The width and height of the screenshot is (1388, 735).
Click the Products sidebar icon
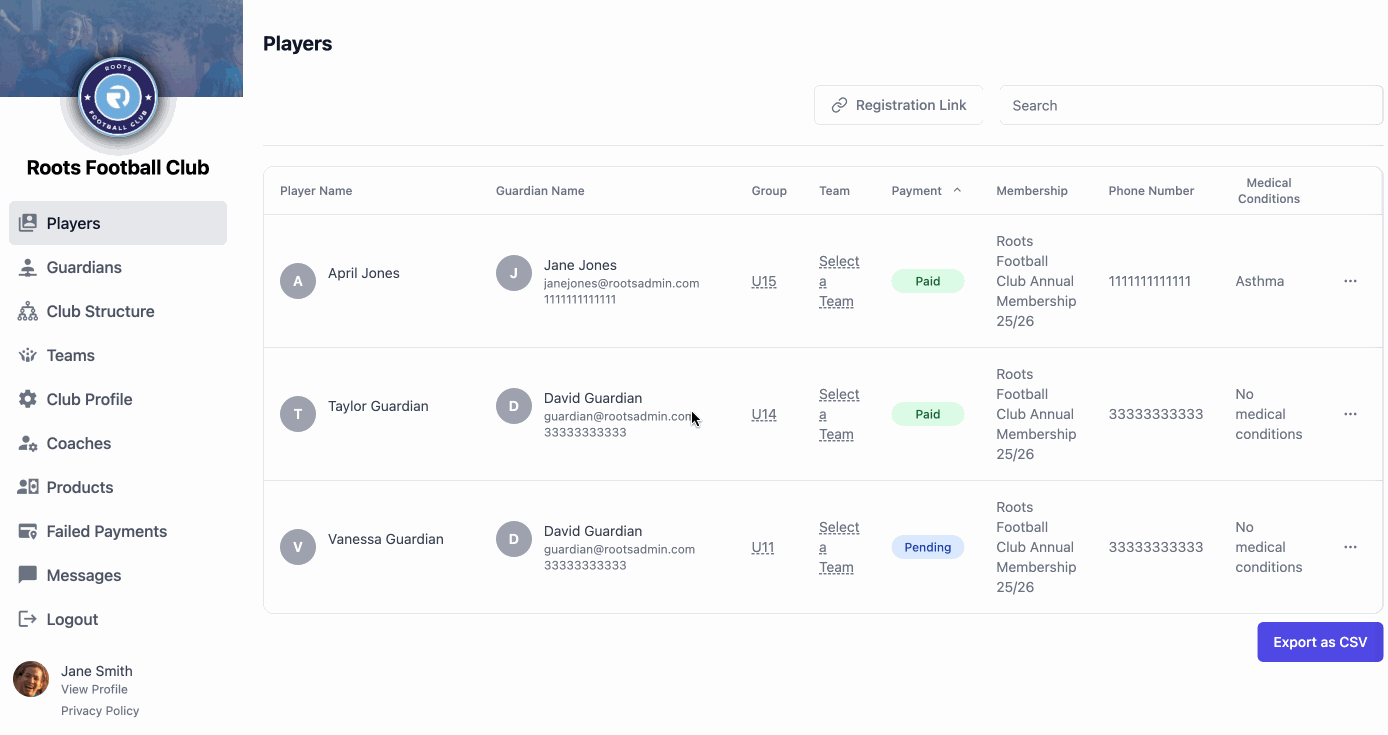pos(28,487)
